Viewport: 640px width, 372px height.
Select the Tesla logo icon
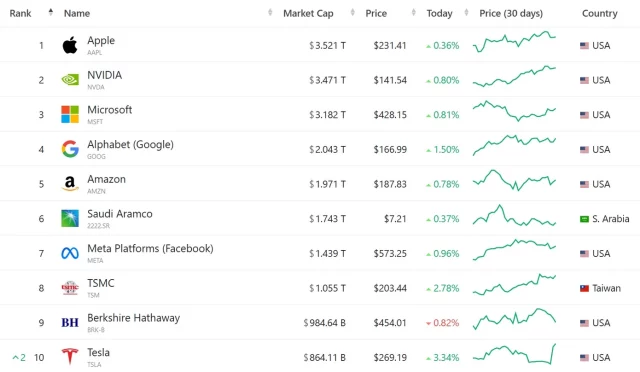tap(70, 356)
